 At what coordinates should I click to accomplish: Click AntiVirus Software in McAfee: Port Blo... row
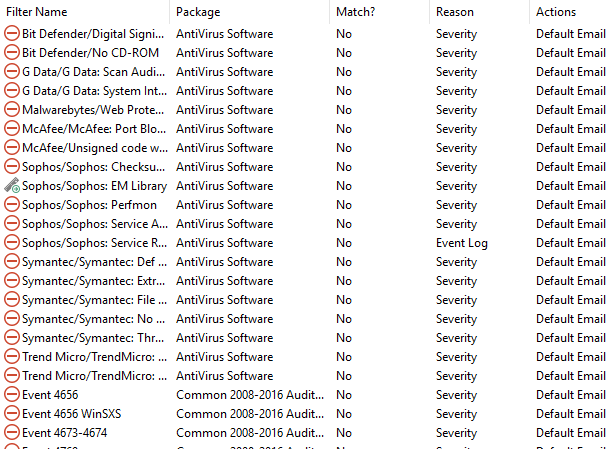click(224, 129)
